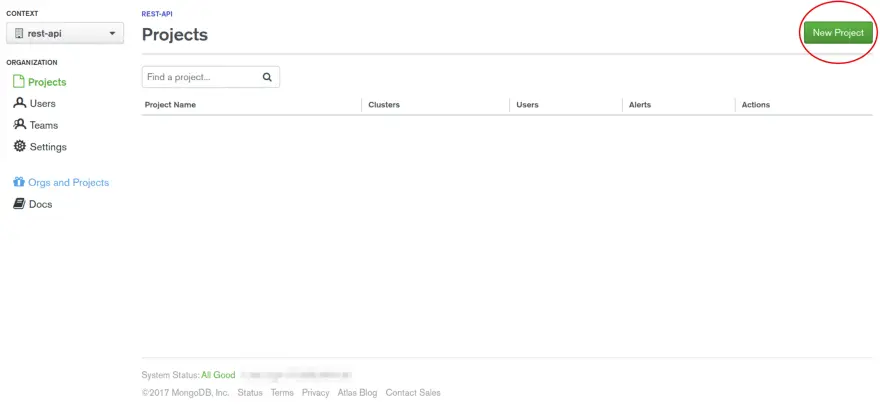Click the Settings gear icon
Viewport: 880px width, 413px height.
tap(20, 146)
